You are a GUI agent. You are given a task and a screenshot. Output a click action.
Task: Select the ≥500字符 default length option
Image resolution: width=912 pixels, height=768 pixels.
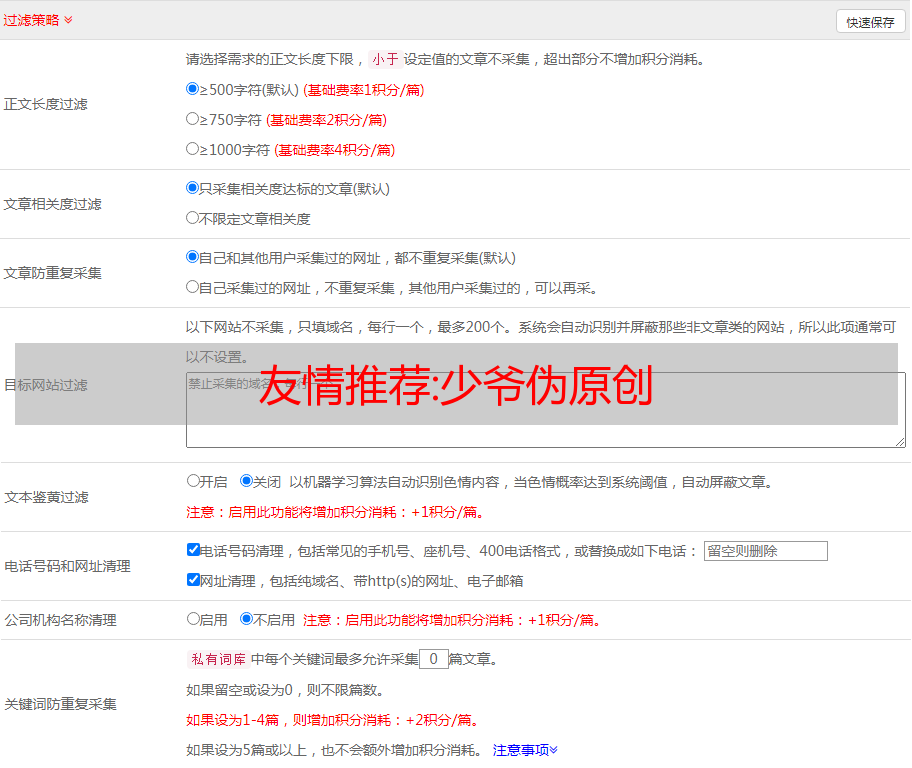tap(193, 89)
